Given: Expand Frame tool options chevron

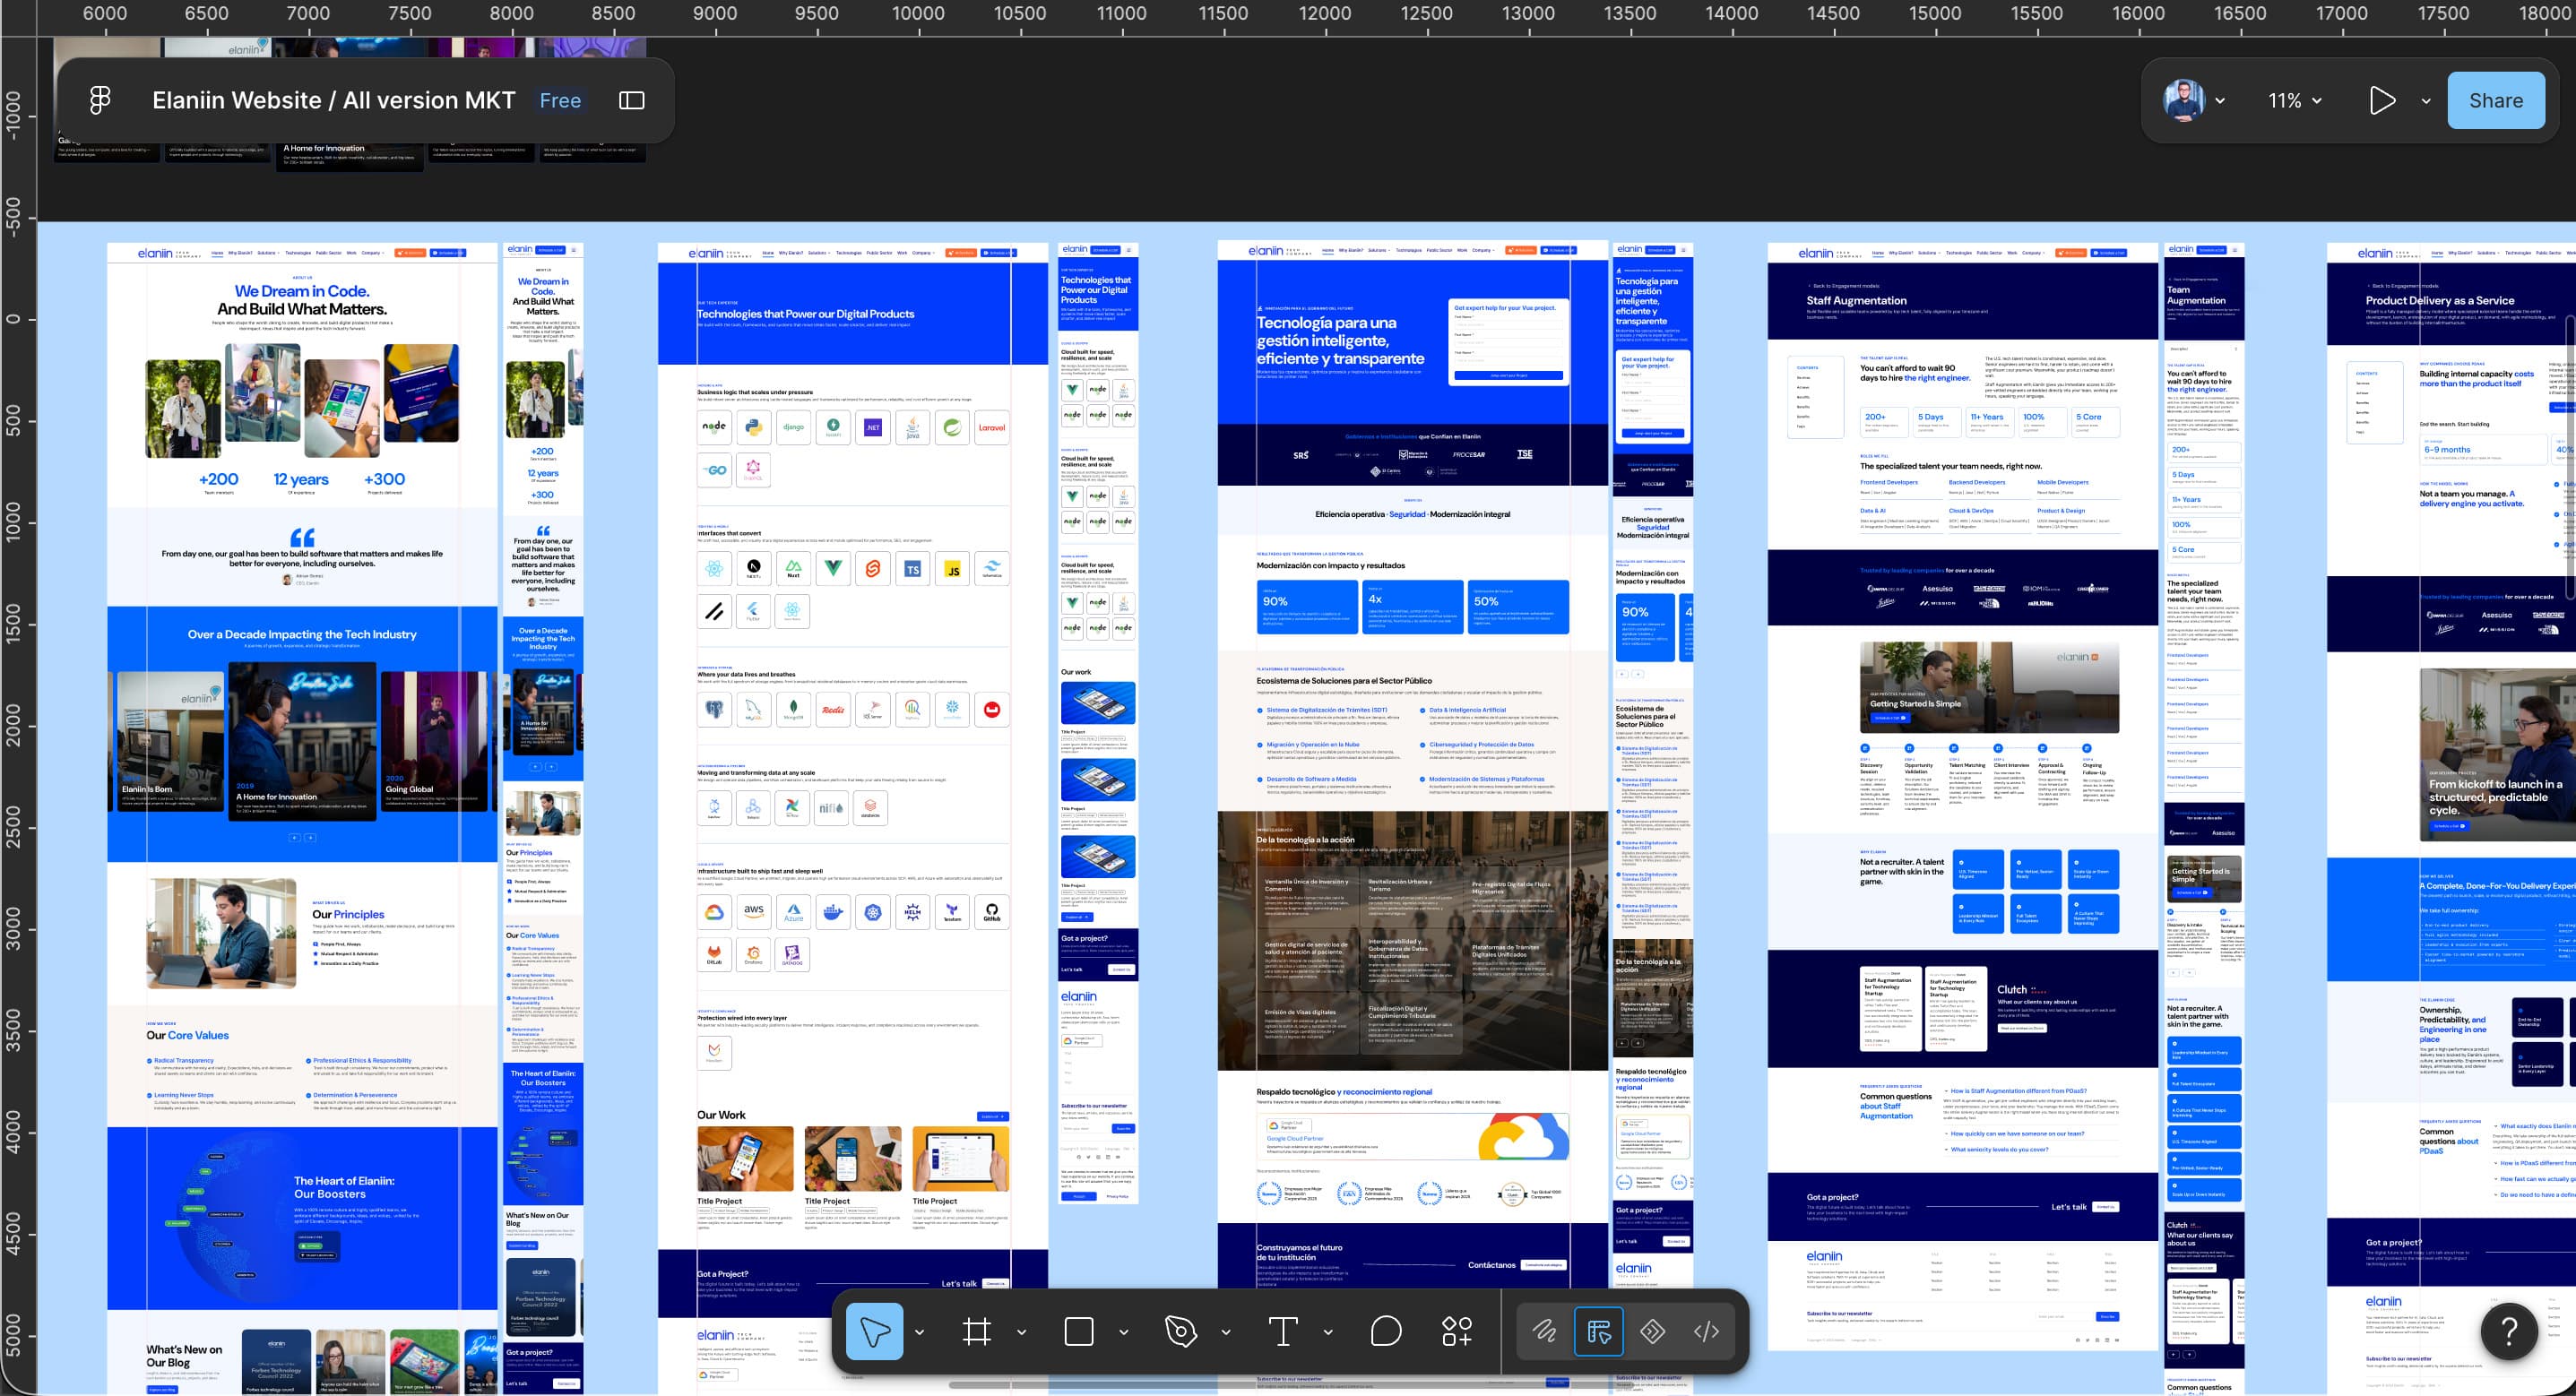Looking at the screenshot, I should 1022,1332.
